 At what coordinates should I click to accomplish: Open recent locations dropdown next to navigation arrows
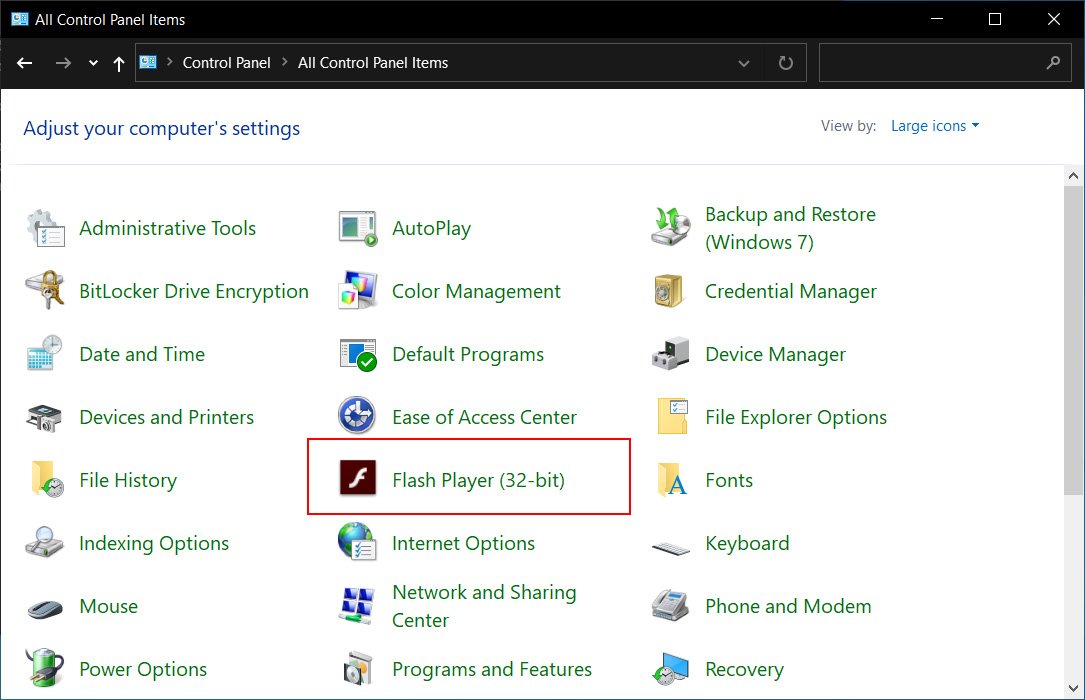coord(92,62)
